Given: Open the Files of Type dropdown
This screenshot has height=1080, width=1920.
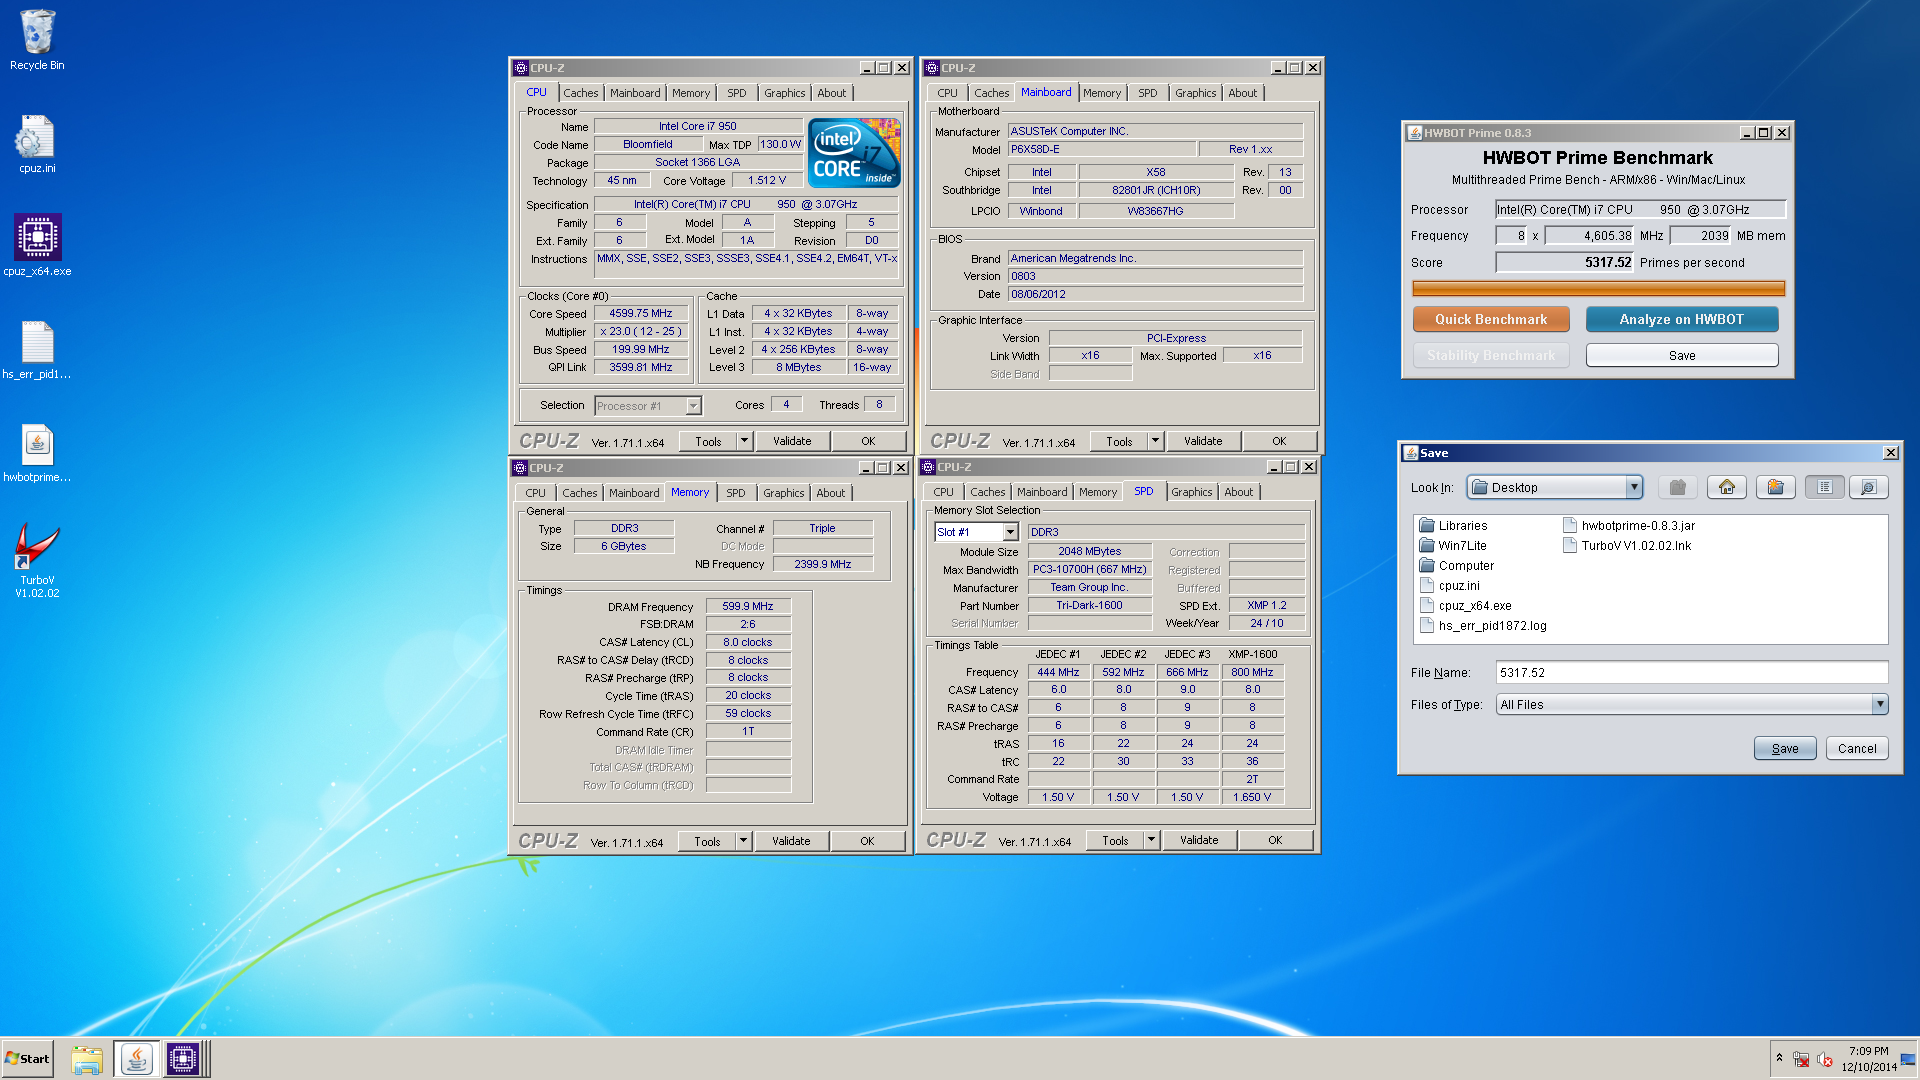Looking at the screenshot, I should 1879,704.
